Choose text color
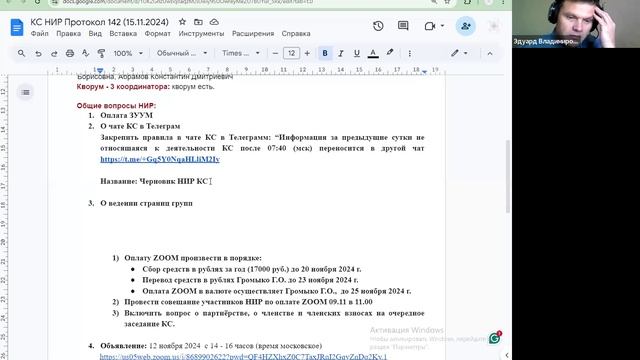This screenshot has width=640, height=360. click(x=373, y=53)
